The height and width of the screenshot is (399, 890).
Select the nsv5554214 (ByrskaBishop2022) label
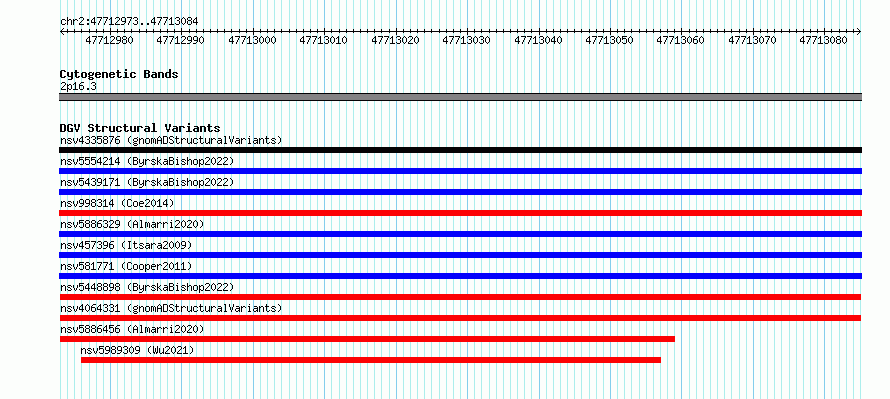tap(146, 161)
